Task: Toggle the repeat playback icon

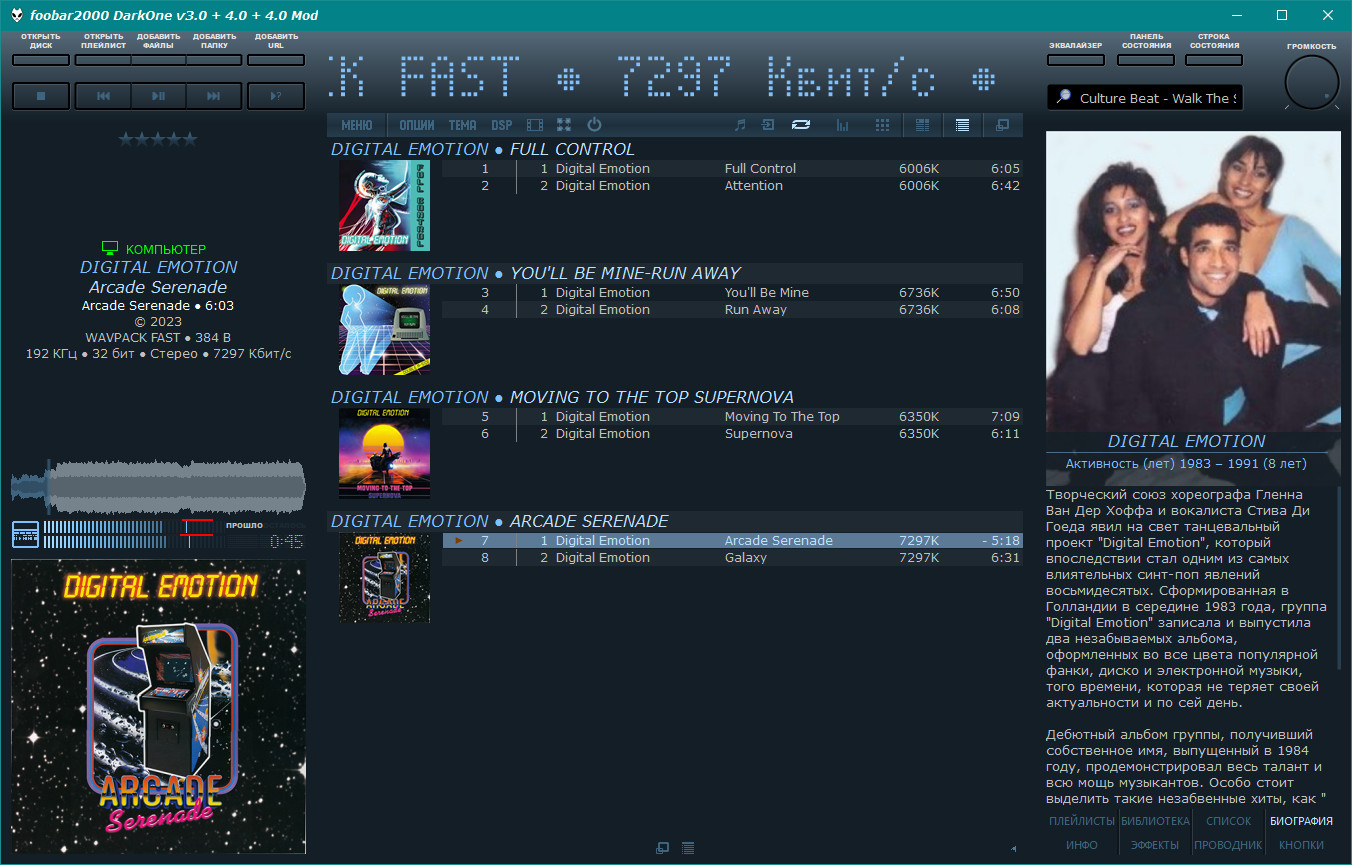Action: coord(801,125)
